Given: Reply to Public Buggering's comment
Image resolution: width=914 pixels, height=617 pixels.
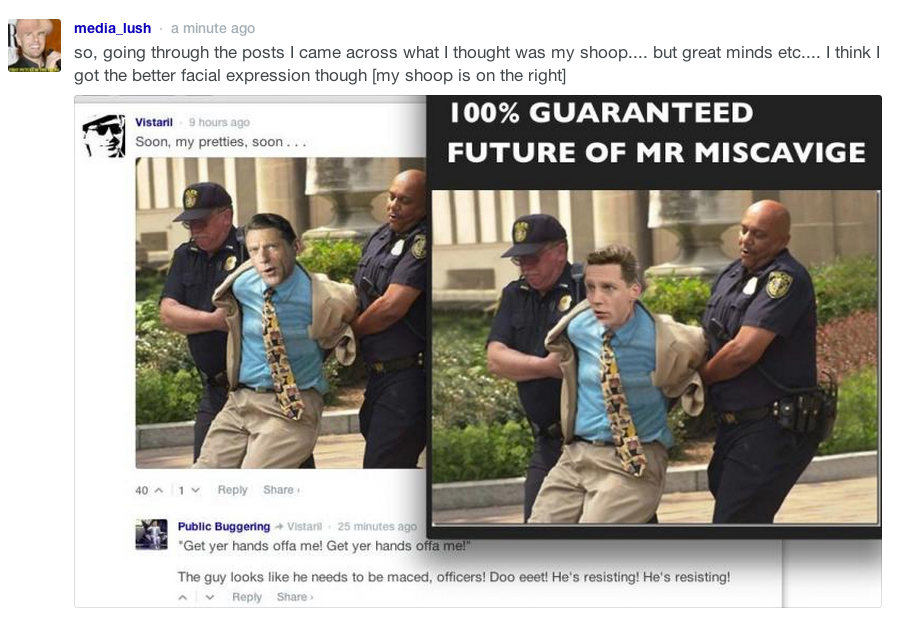Looking at the screenshot, I should pos(247,597).
